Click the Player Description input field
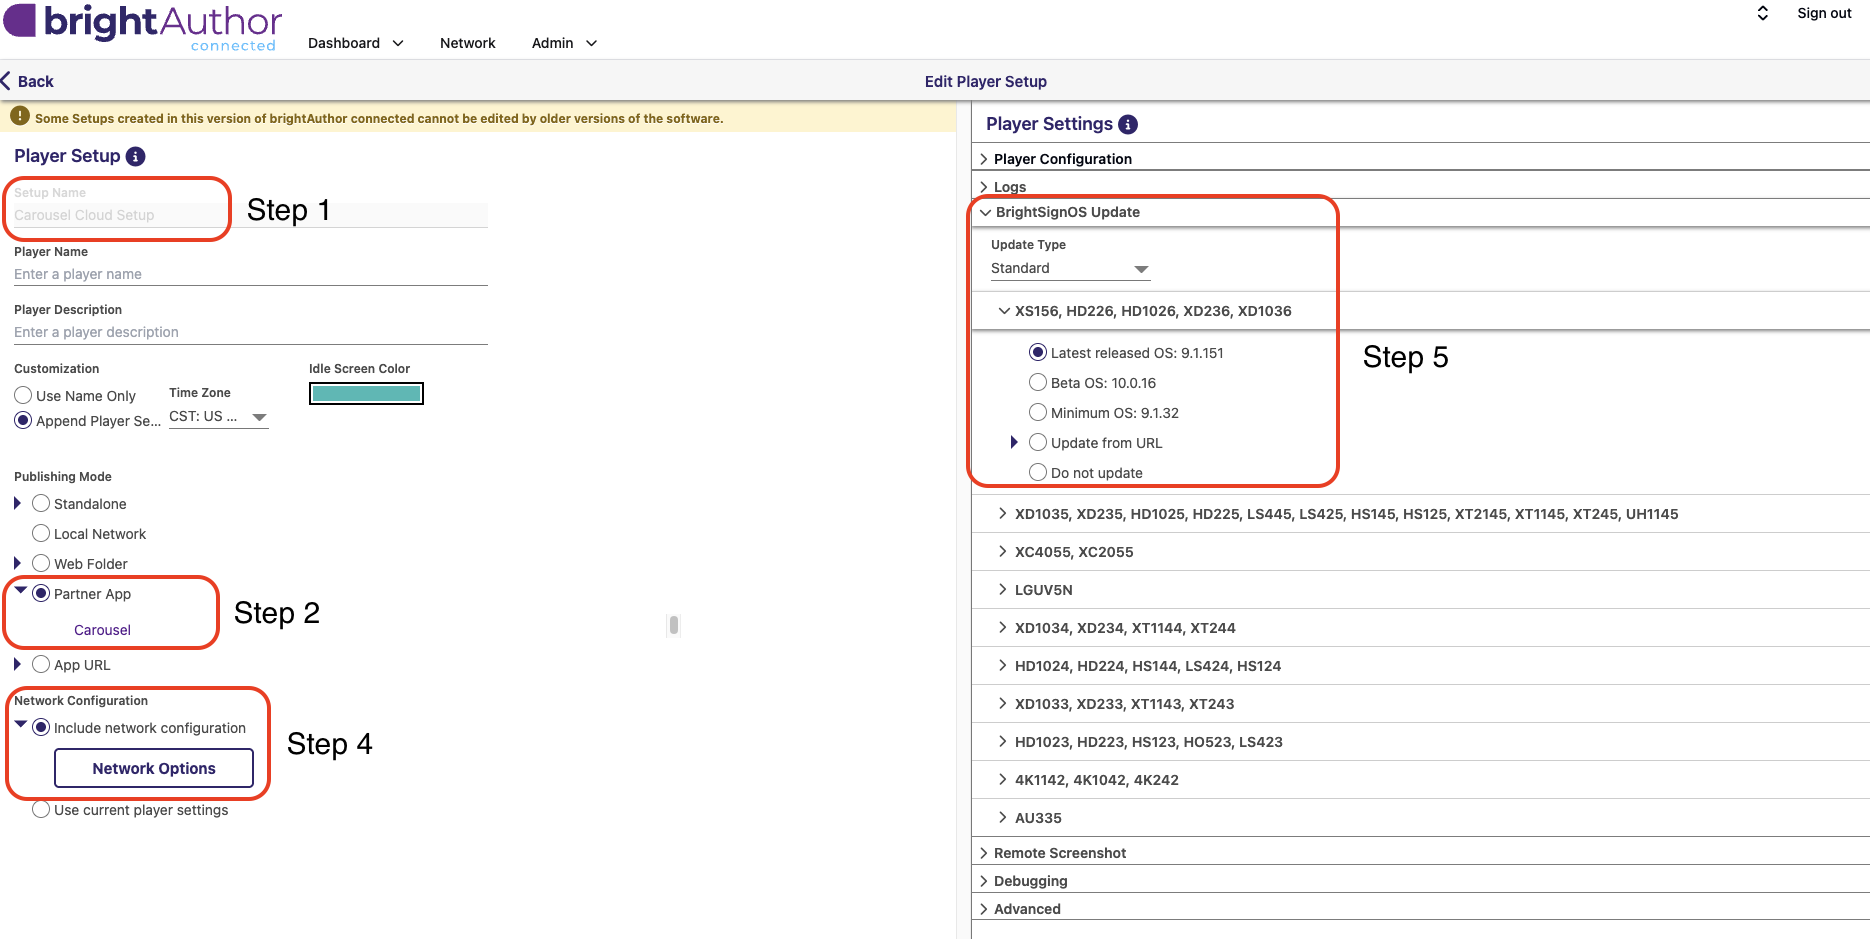The image size is (1870, 939). click(251, 332)
